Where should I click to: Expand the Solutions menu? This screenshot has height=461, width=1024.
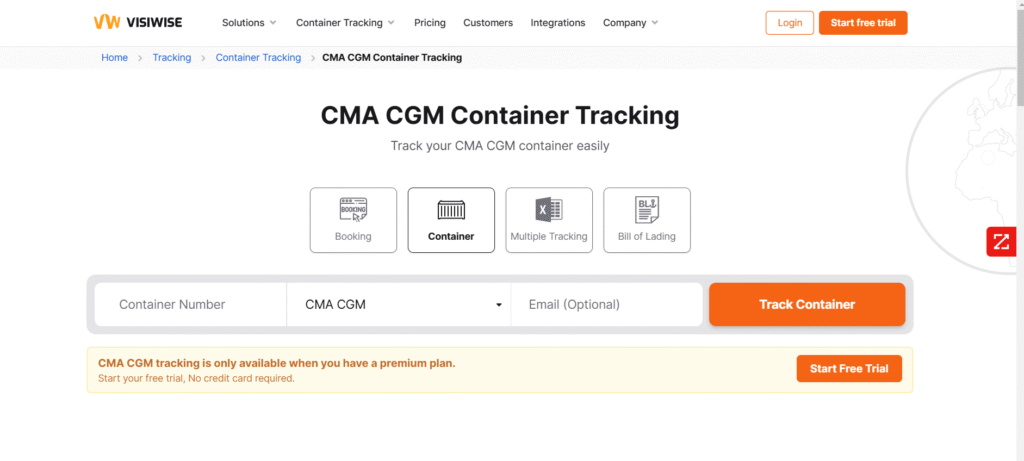pyautogui.click(x=249, y=23)
